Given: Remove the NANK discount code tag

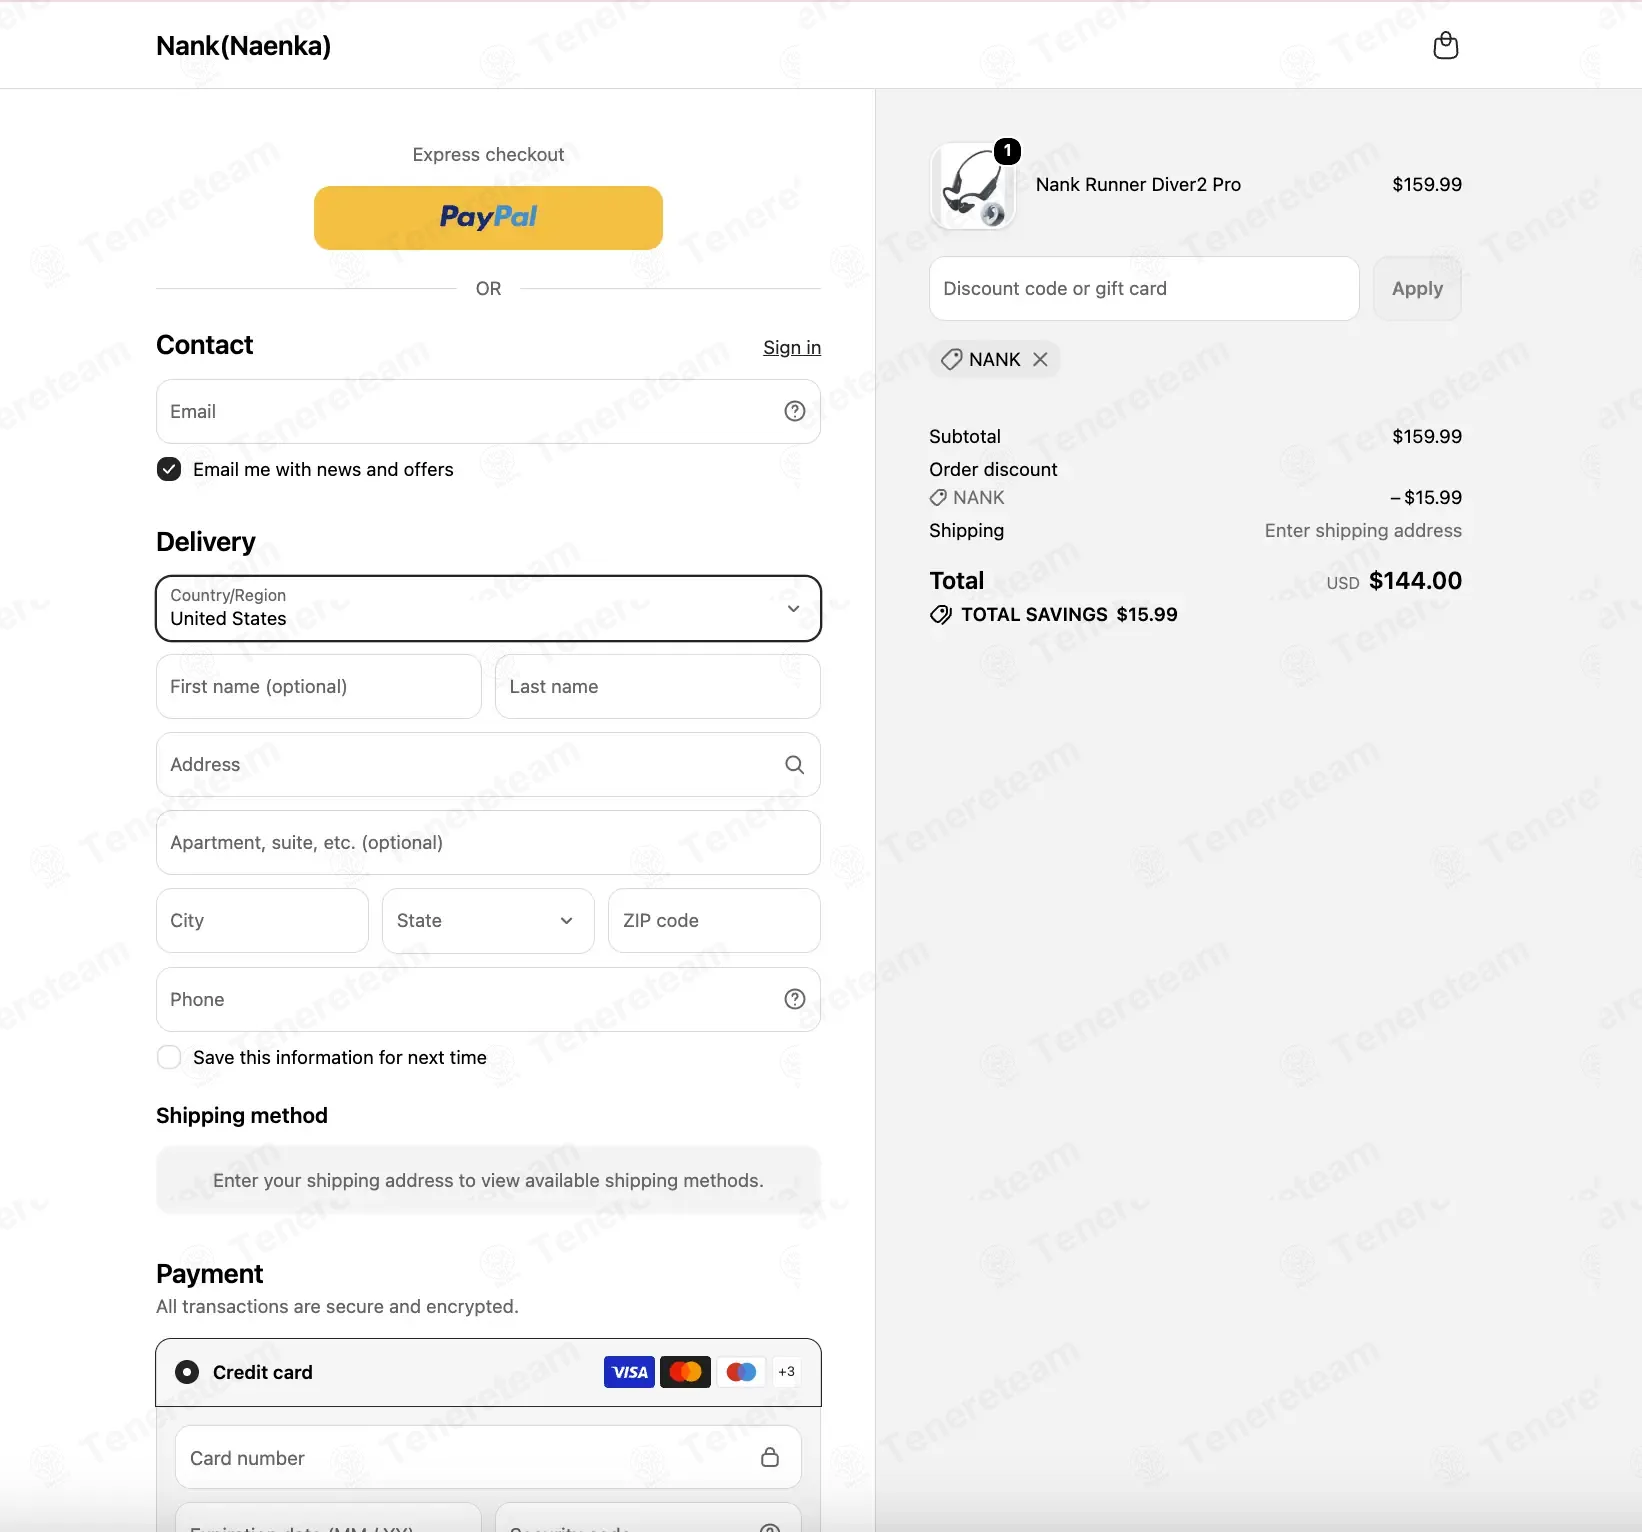Looking at the screenshot, I should click(1040, 359).
